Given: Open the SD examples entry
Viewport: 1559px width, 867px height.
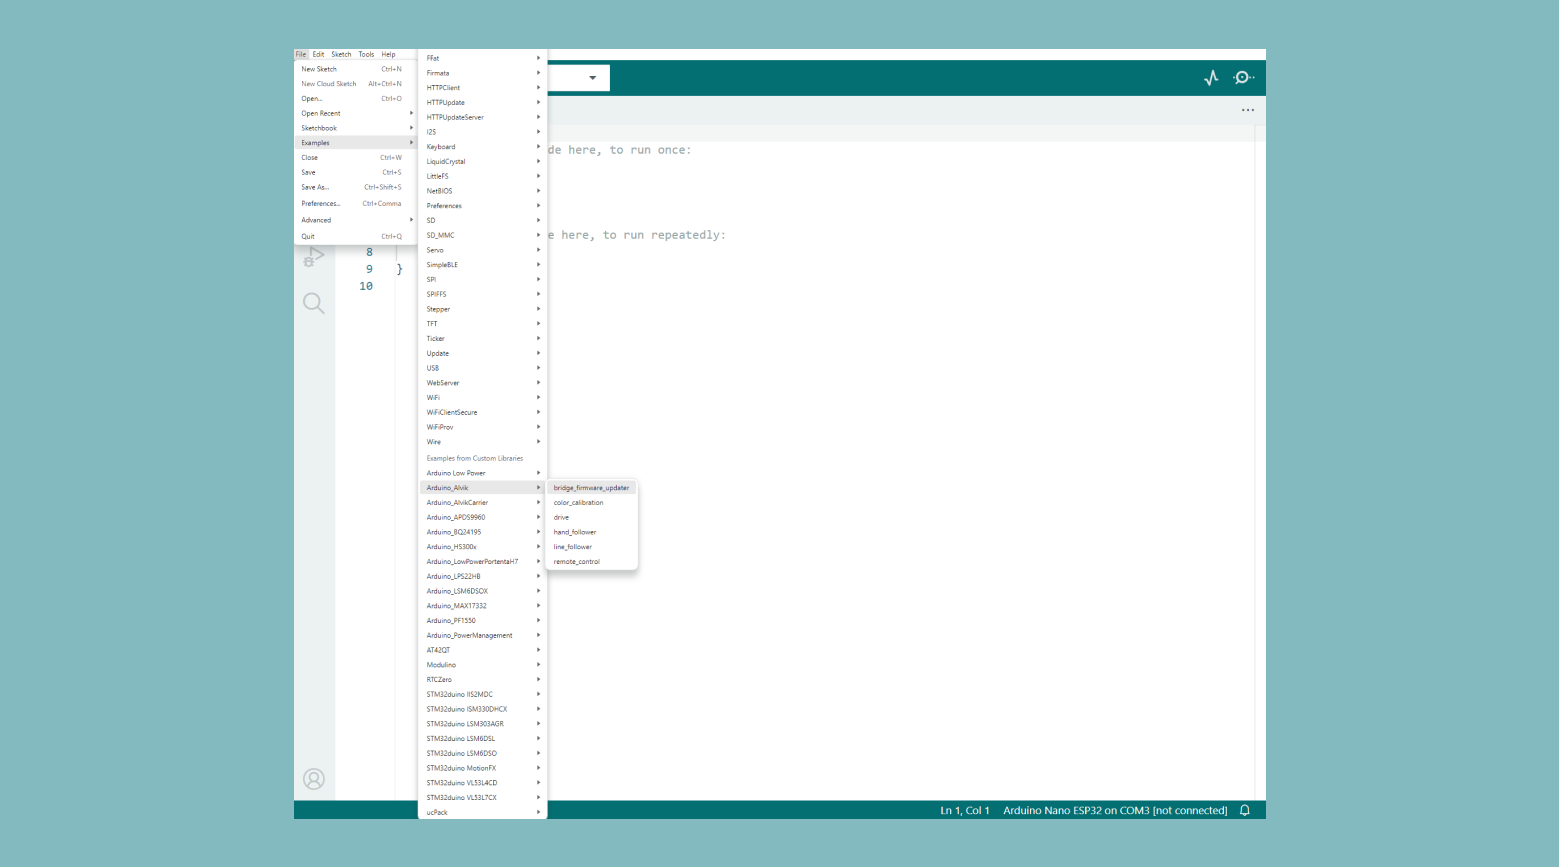Looking at the screenshot, I should [x=482, y=221].
